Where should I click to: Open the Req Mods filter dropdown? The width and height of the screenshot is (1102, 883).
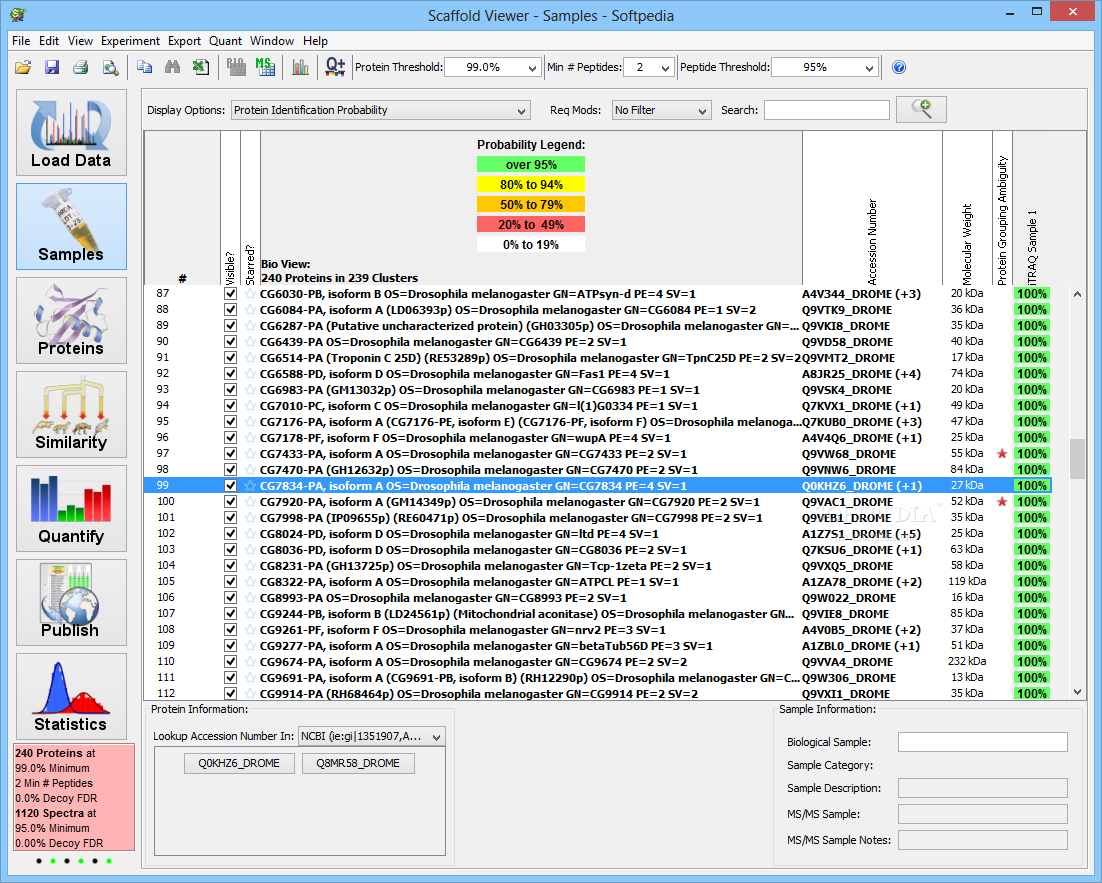pyautogui.click(x=661, y=110)
